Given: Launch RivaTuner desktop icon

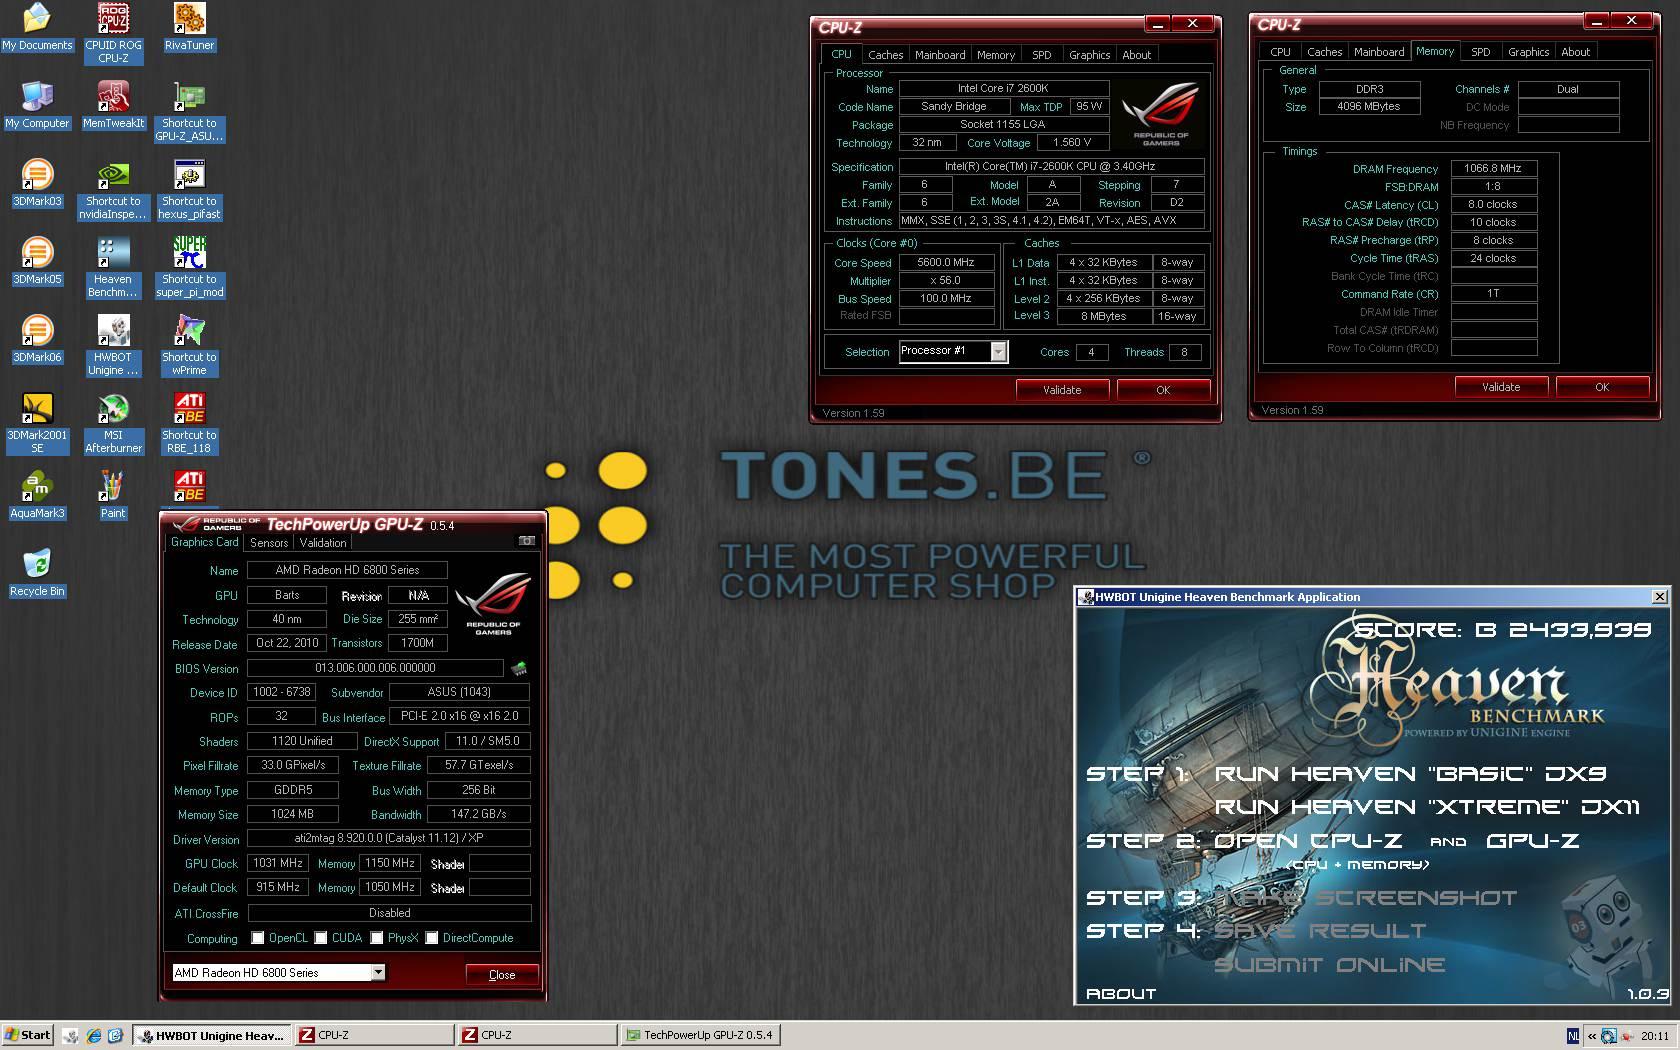Looking at the screenshot, I should click(x=189, y=27).
